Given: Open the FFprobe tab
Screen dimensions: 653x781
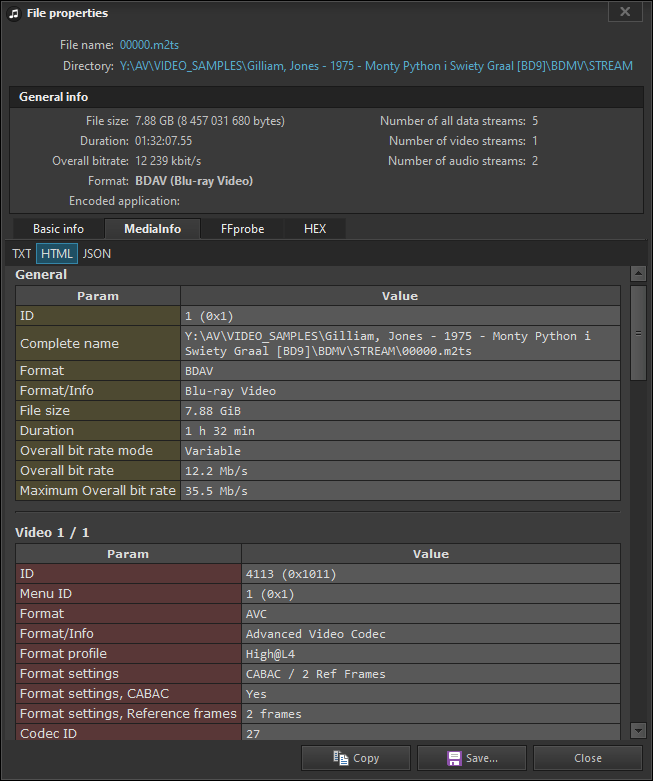Looking at the screenshot, I should coord(243,229).
